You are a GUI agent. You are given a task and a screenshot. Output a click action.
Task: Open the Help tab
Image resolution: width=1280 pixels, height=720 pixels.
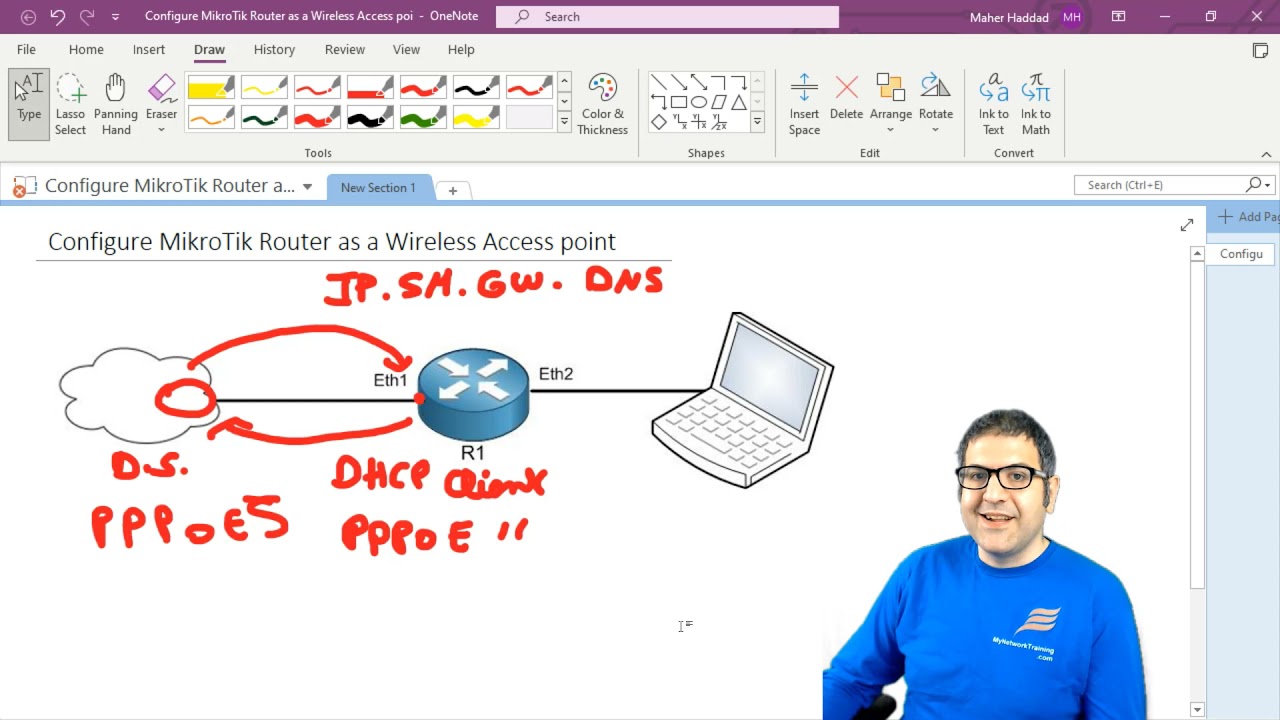point(461,50)
